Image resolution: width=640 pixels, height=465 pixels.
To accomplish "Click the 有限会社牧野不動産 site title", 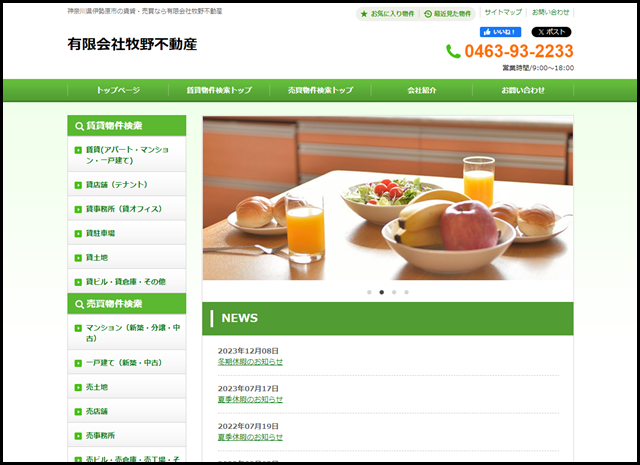I will 132,44.
